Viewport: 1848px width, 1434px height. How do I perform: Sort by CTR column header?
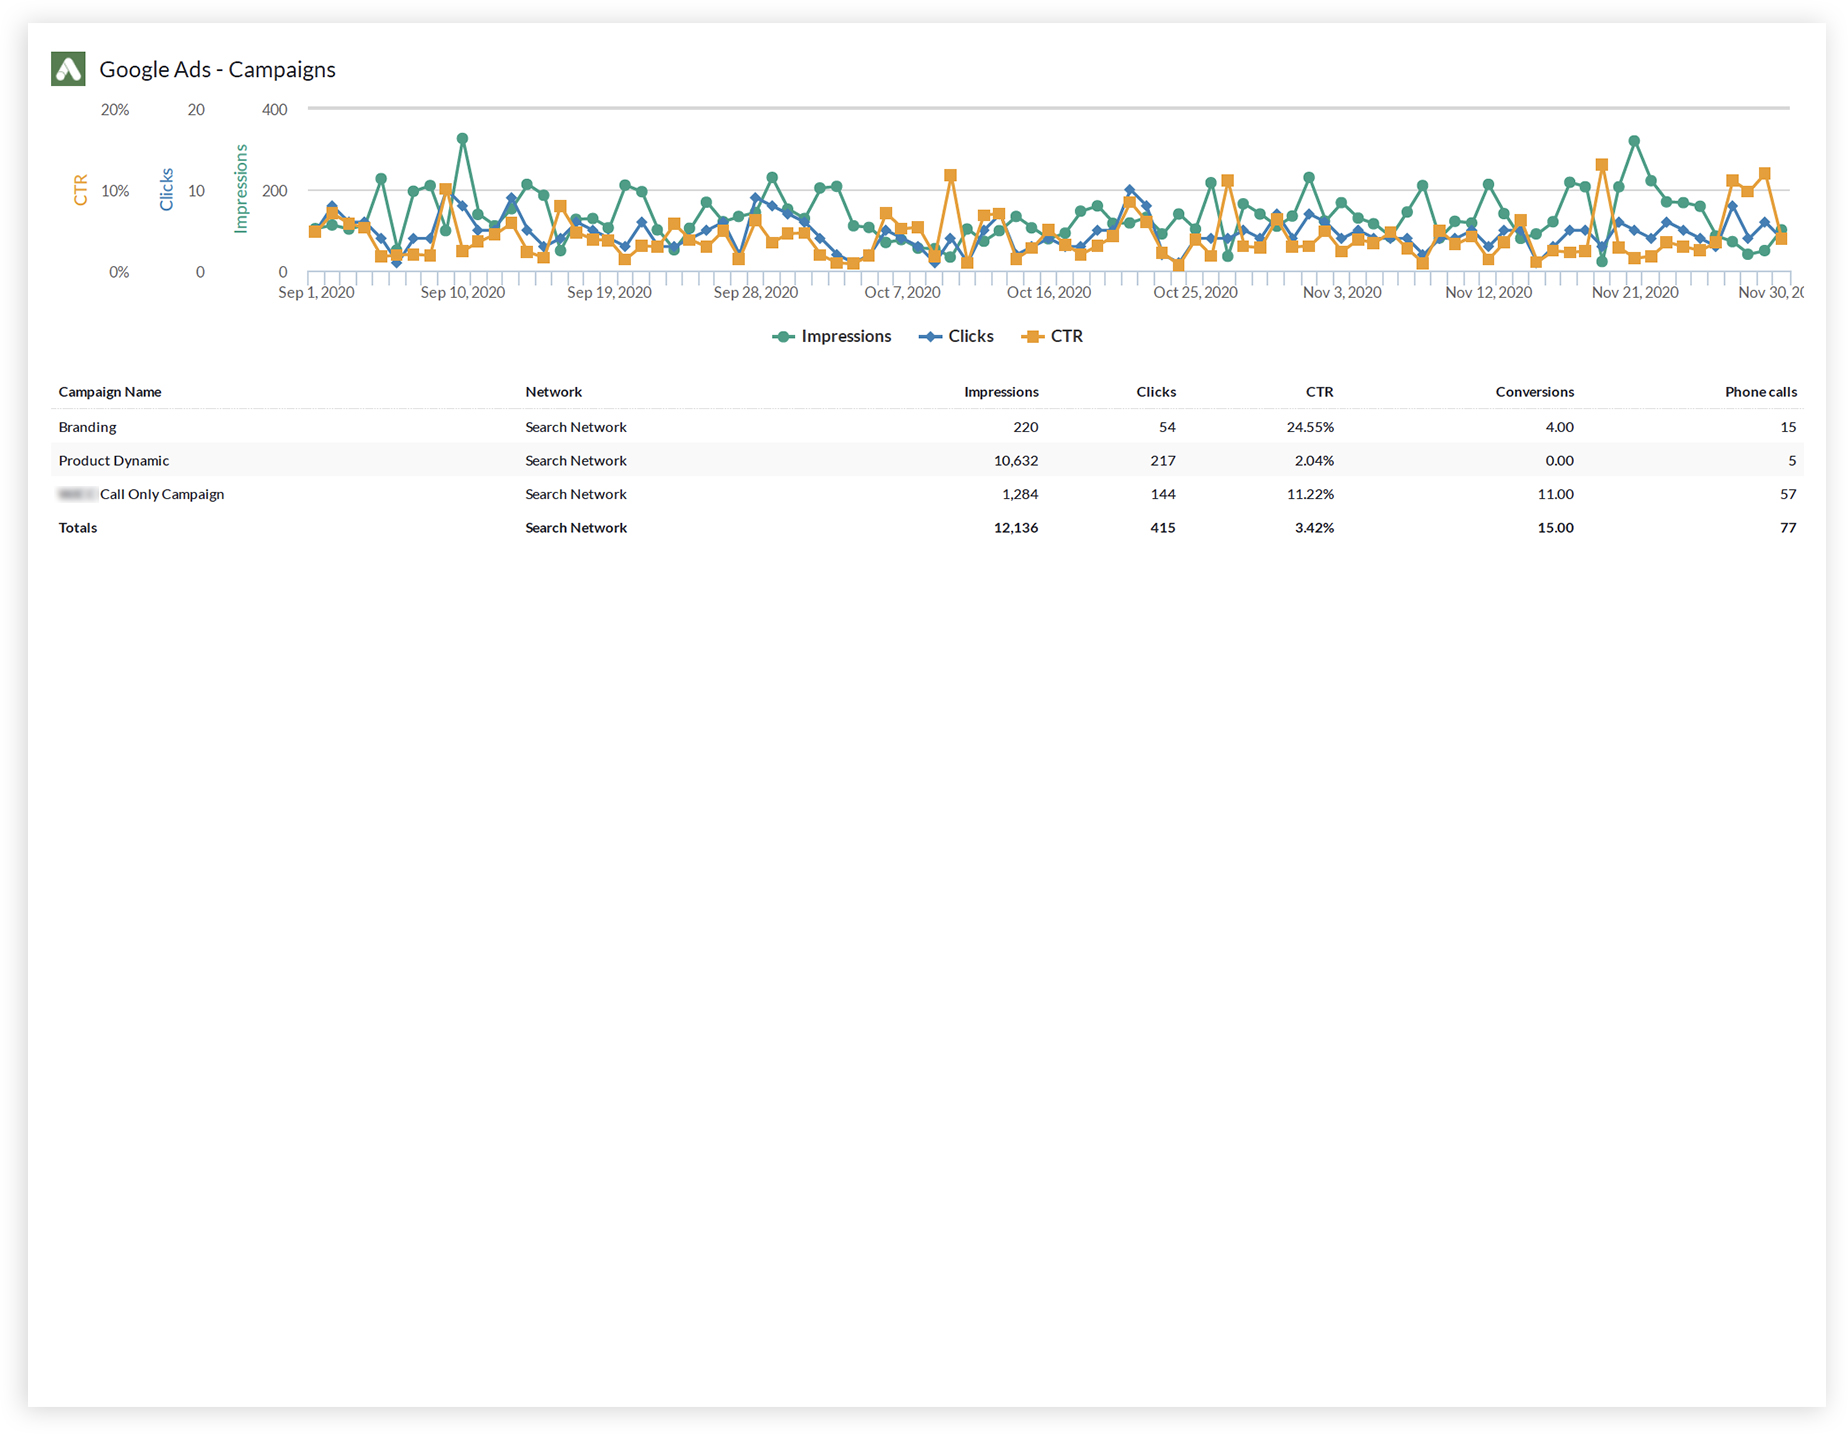1319,392
